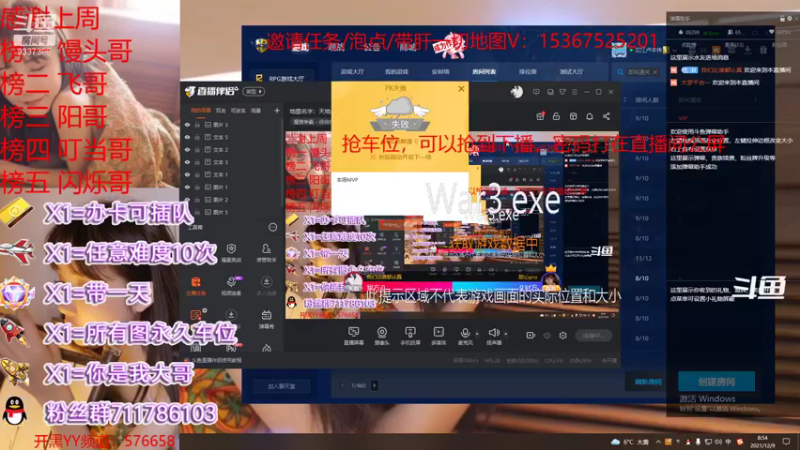The image size is (800, 450).
Task: Click the message icon in title bar
Action: pyautogui.click(x=536, y=92)
